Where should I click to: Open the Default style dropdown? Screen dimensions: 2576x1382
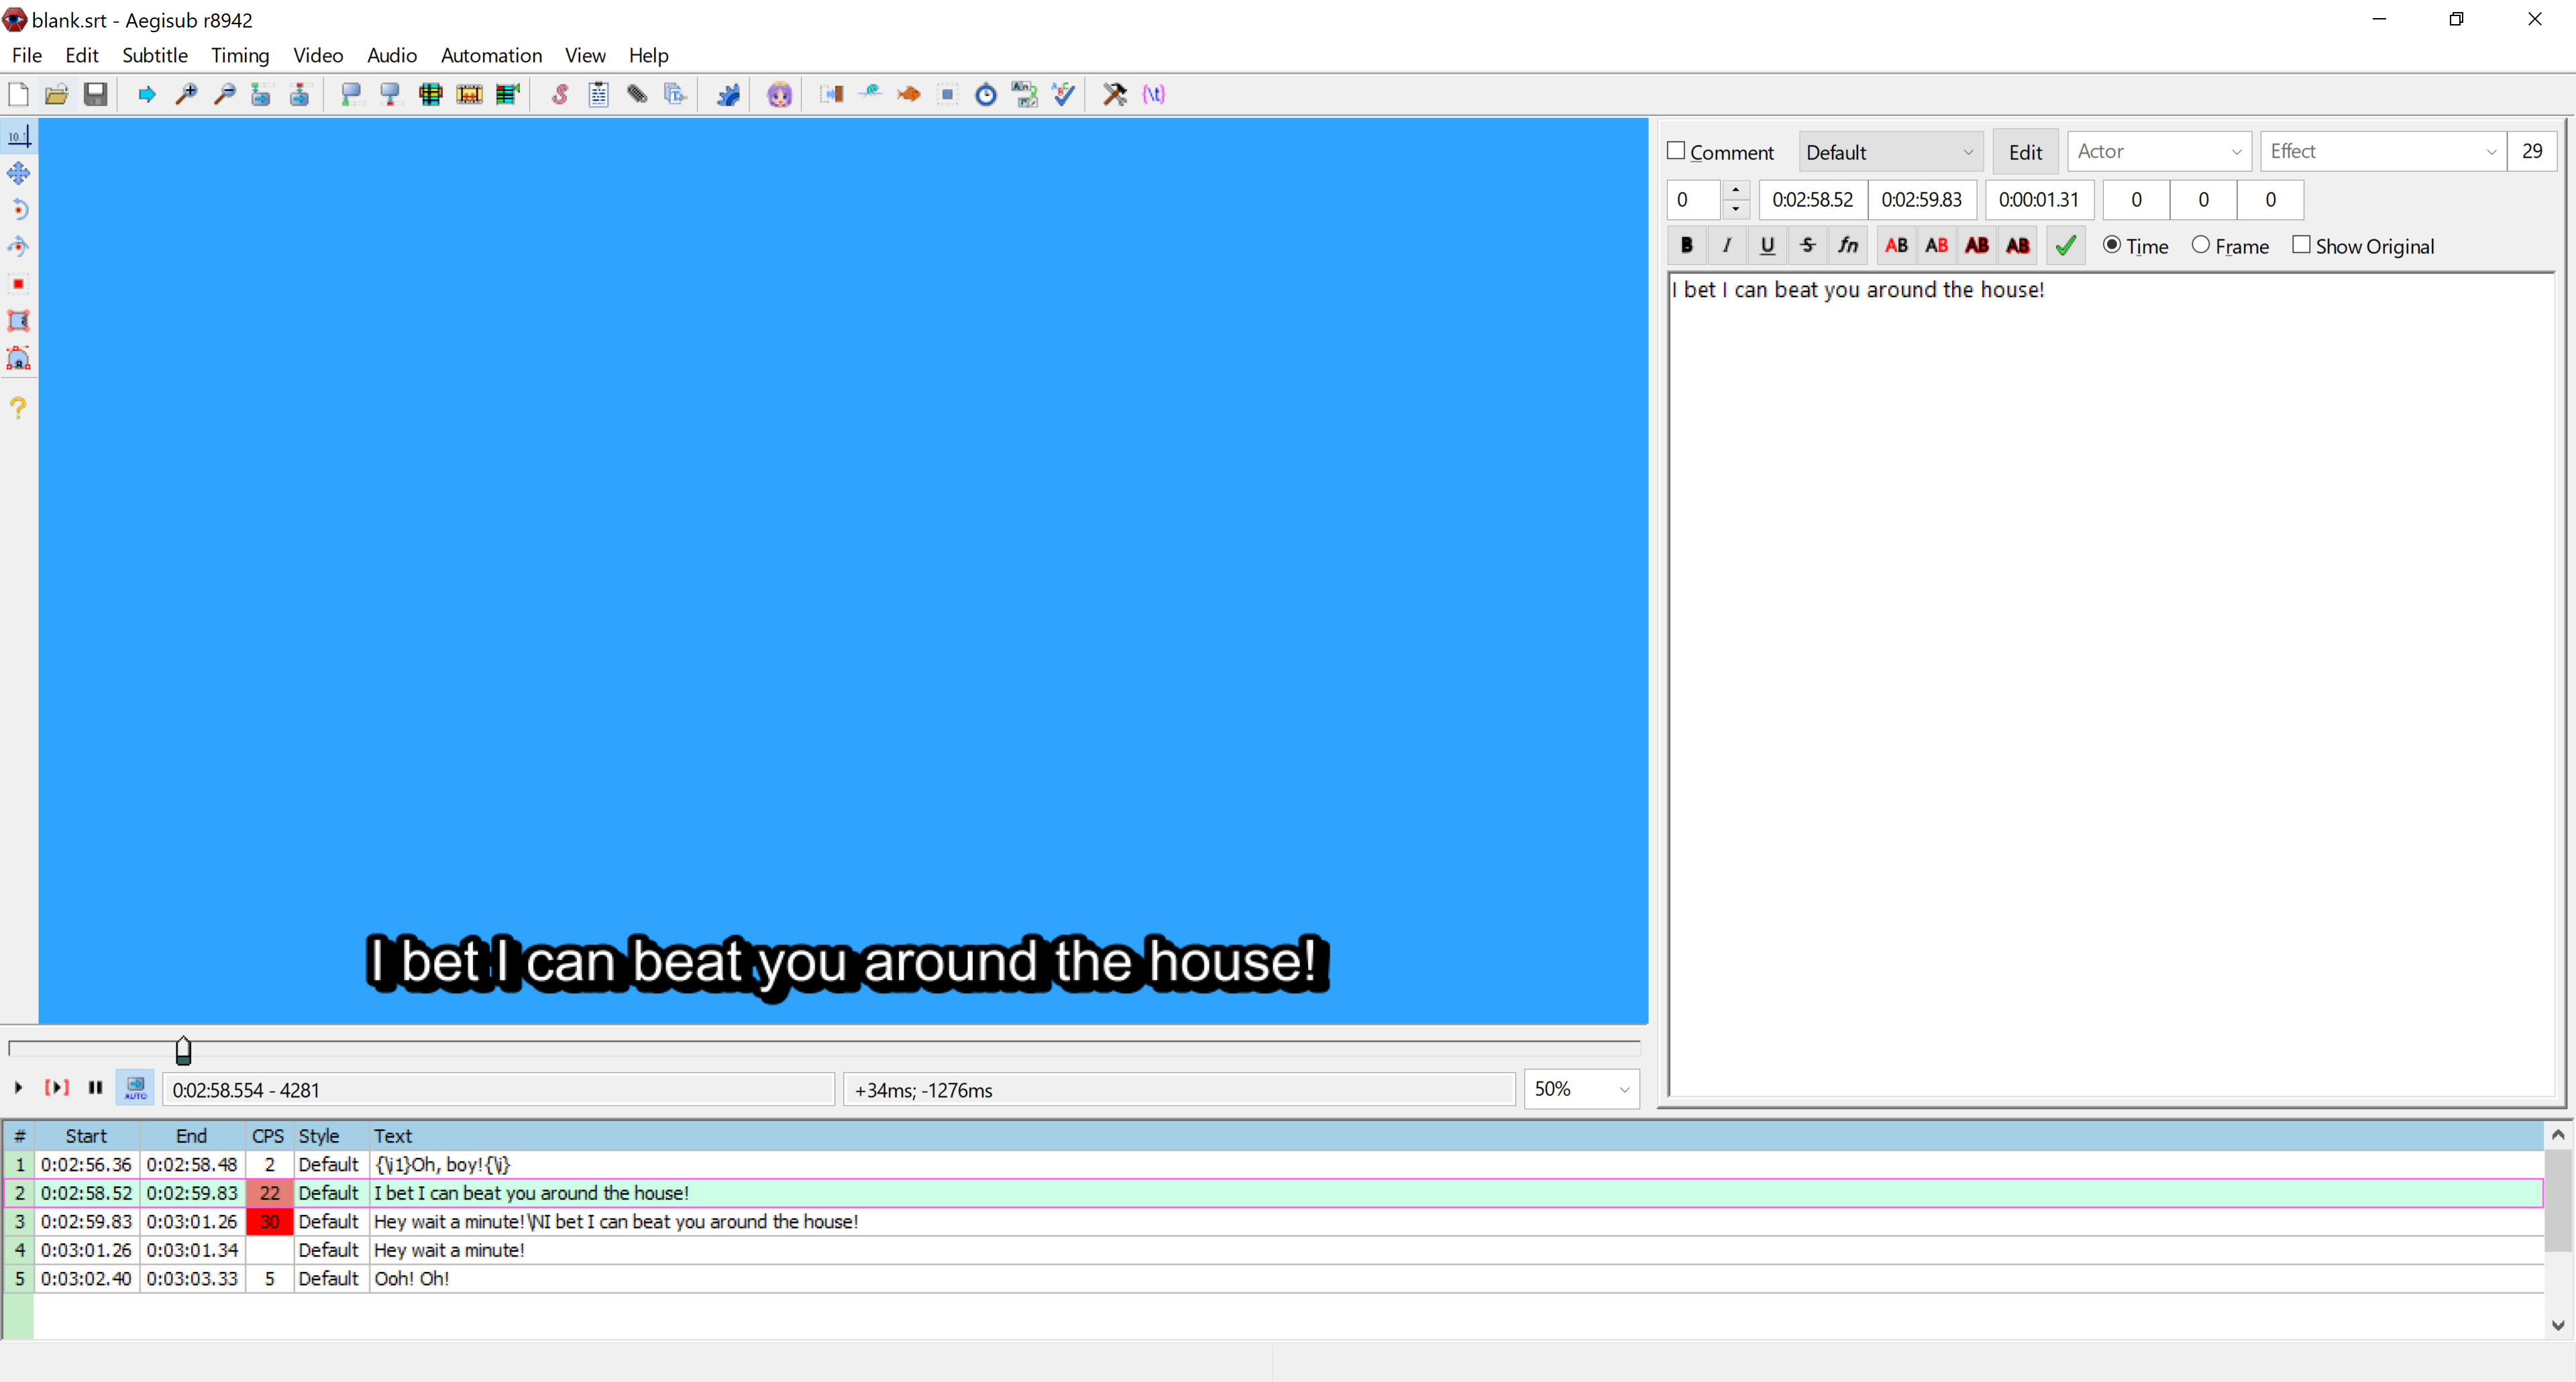tap(1890, 152)
